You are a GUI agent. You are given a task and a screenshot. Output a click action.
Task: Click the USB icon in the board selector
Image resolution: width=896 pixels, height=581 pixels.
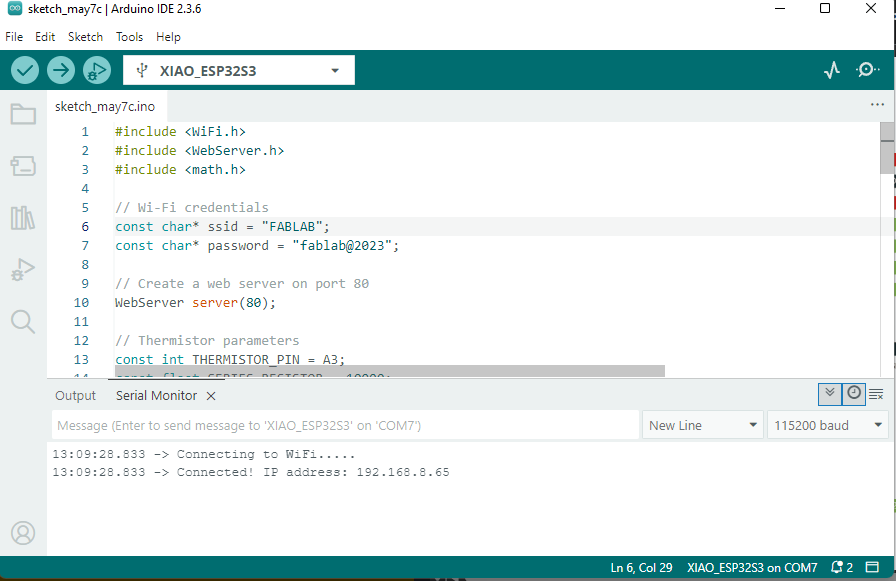click(142, 71)
